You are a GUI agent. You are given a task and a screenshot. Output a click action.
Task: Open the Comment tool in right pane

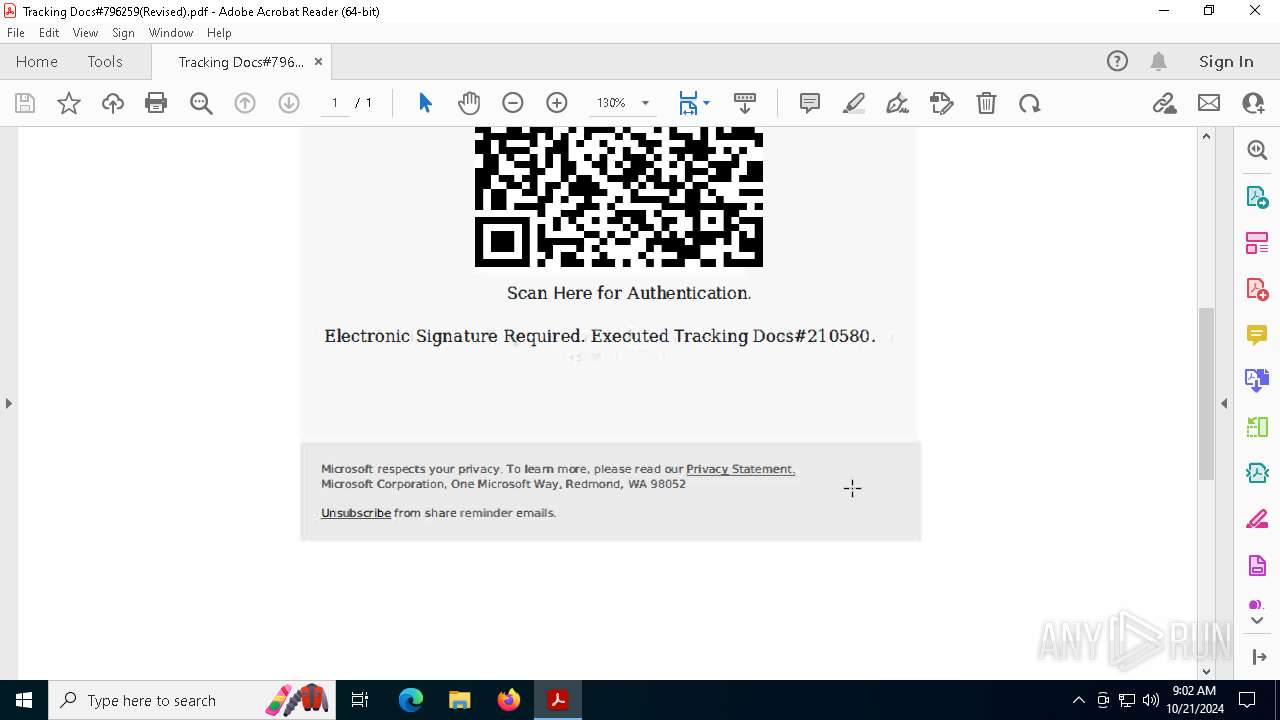1257,335
